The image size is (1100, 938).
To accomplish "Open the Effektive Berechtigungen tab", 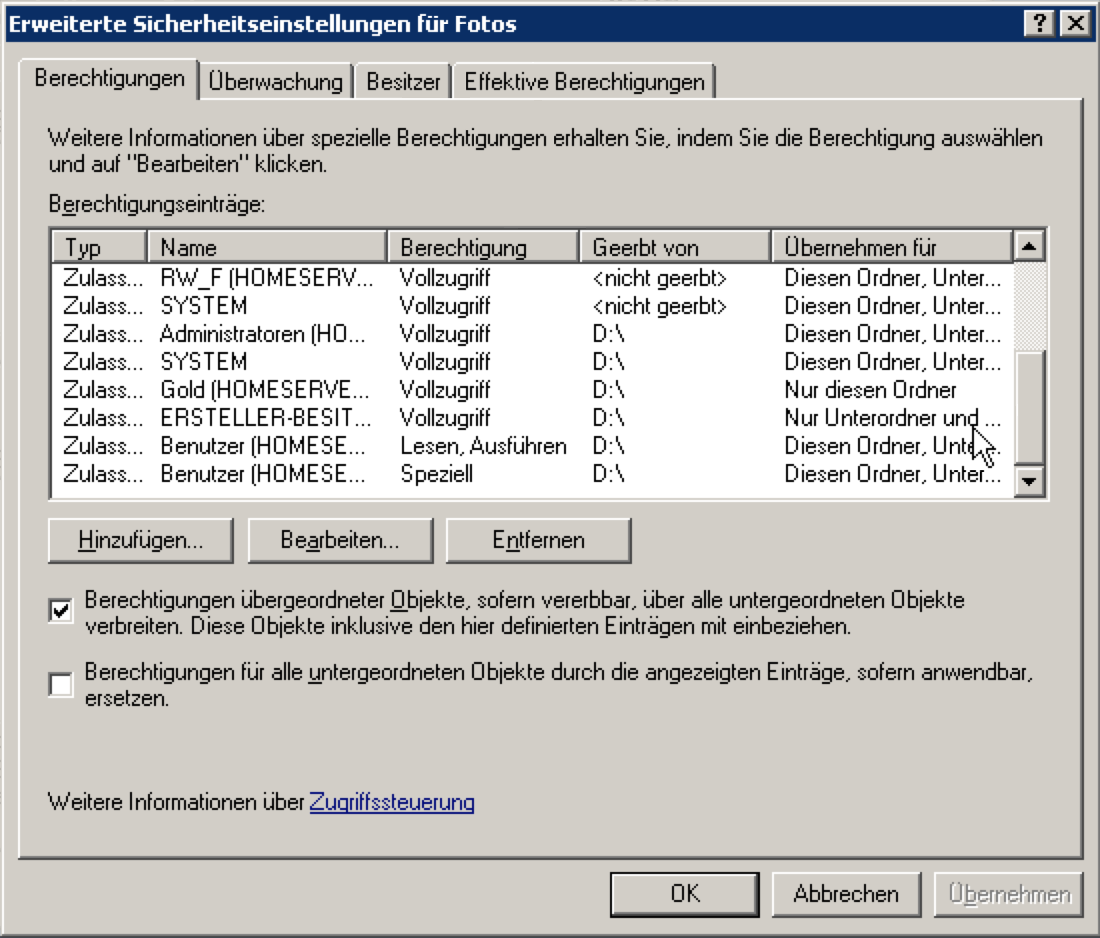I will 584,82.
